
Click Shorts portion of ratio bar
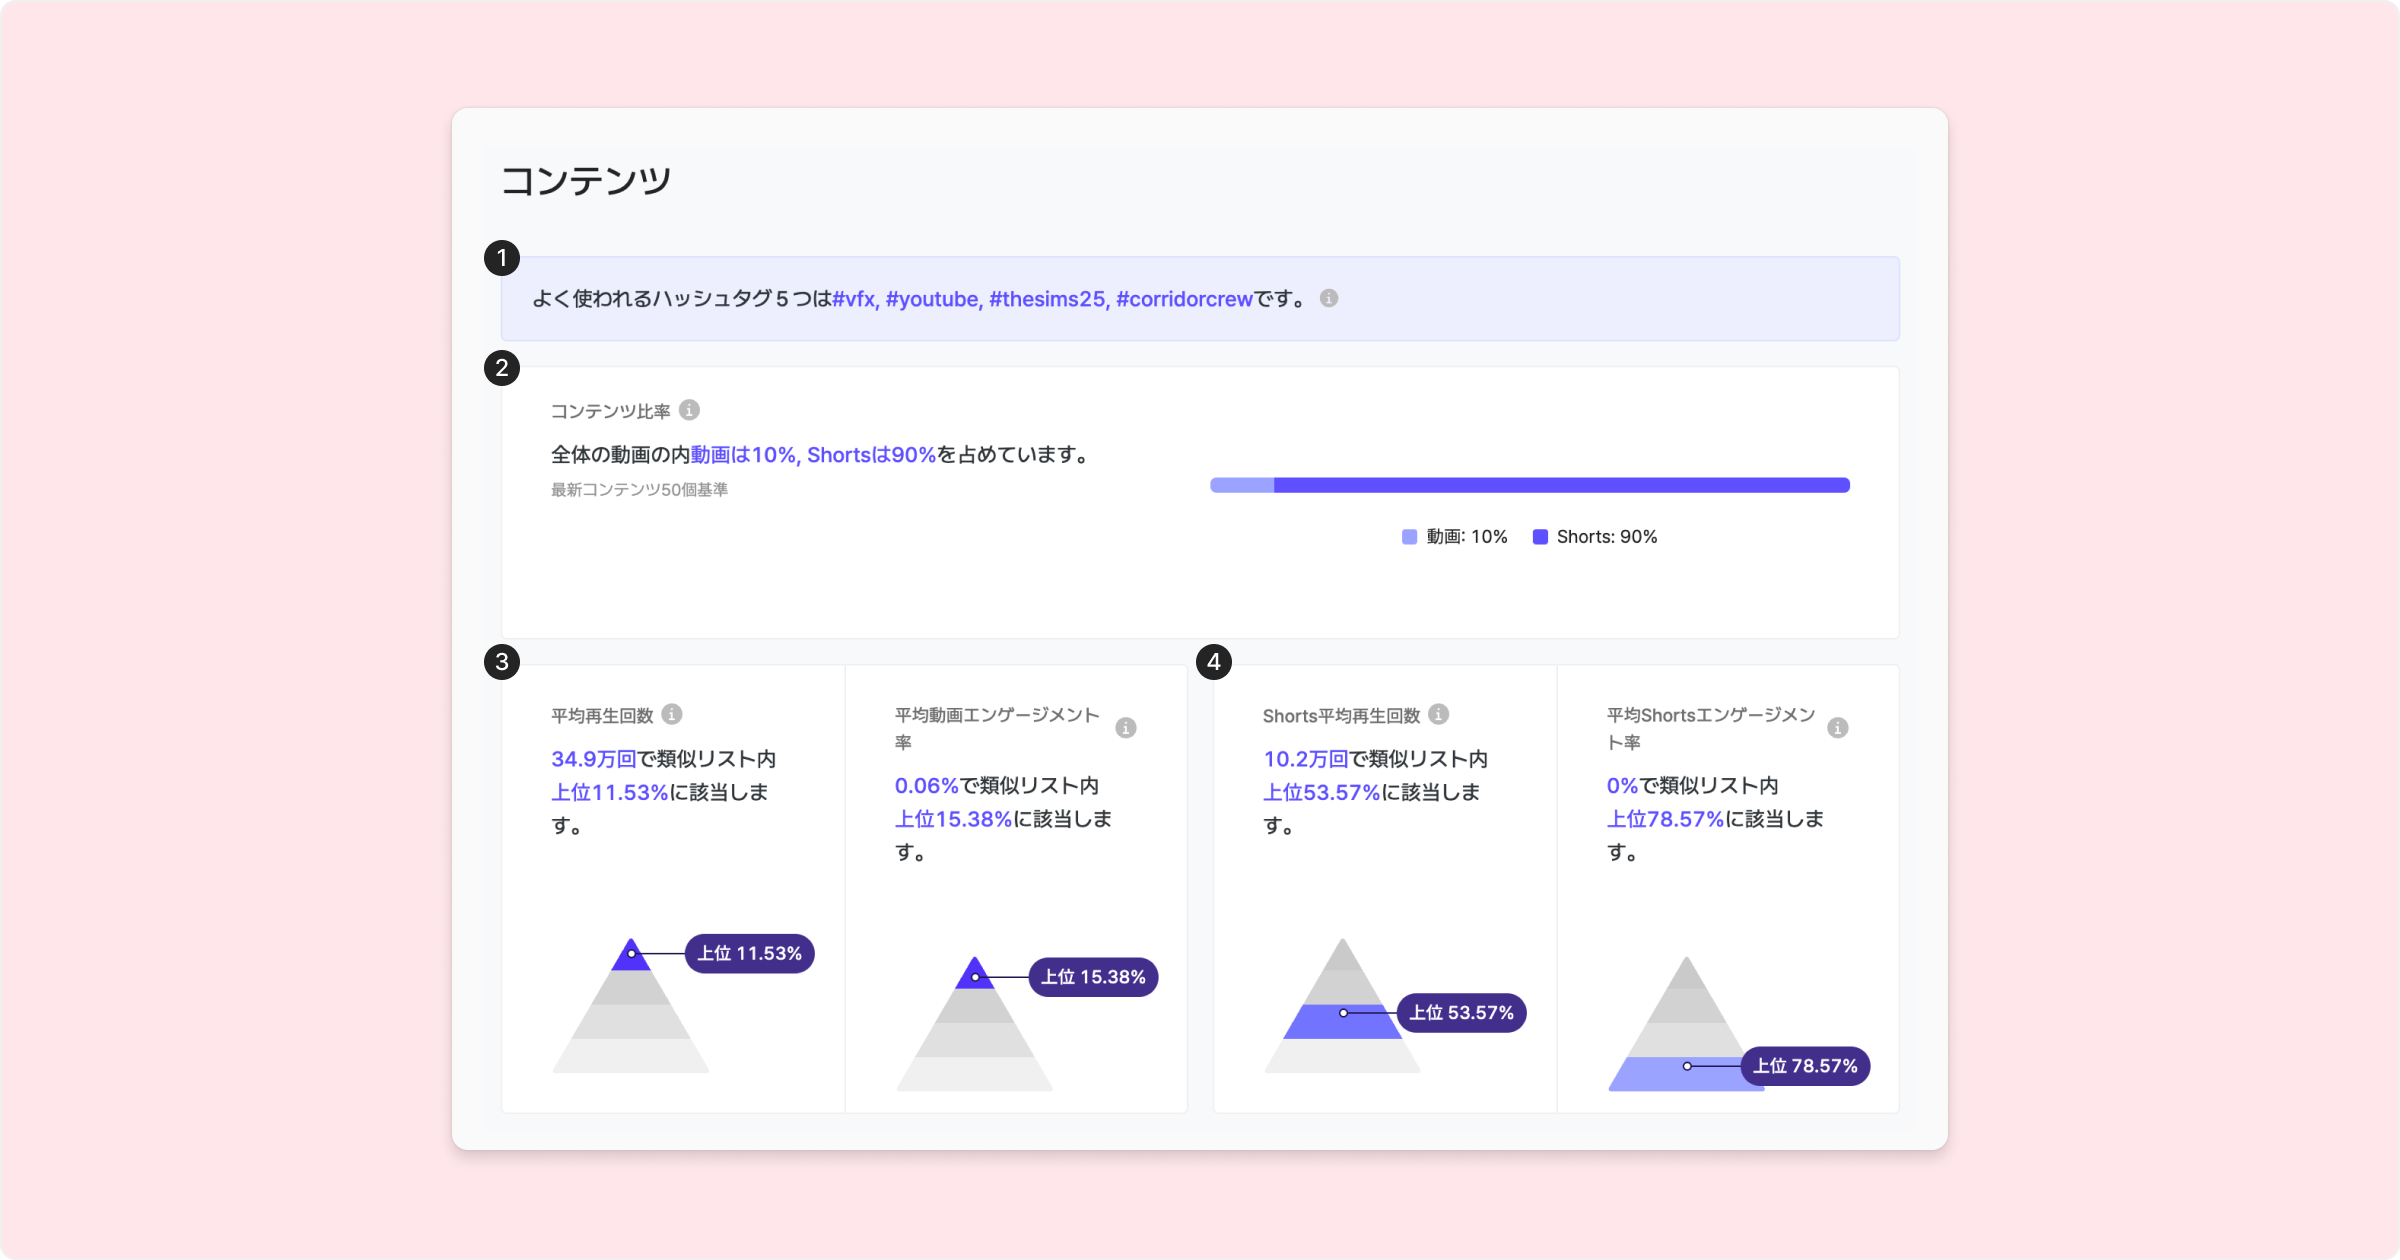(x=1560, y=485)
